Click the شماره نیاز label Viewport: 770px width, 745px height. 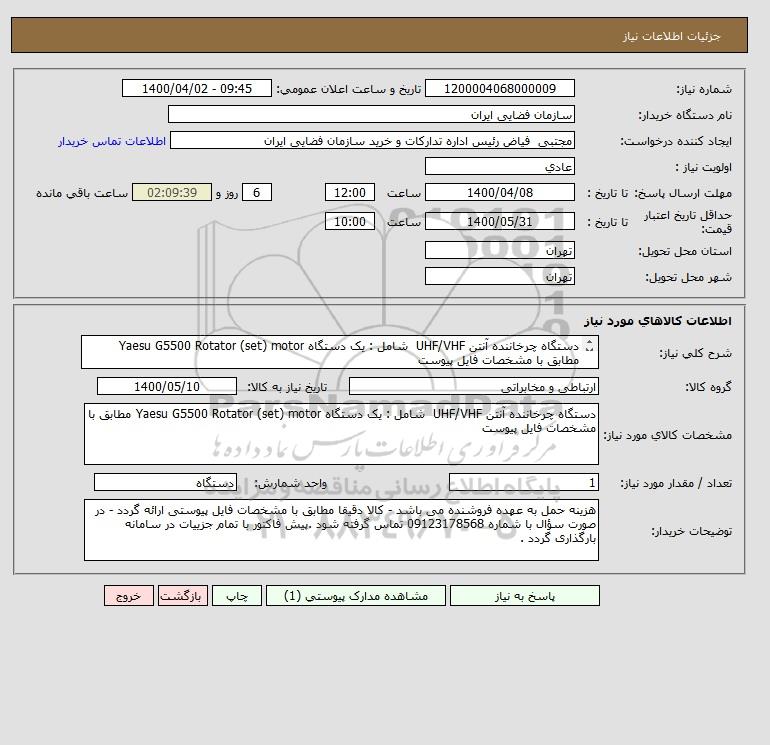(x=704, y=89)
